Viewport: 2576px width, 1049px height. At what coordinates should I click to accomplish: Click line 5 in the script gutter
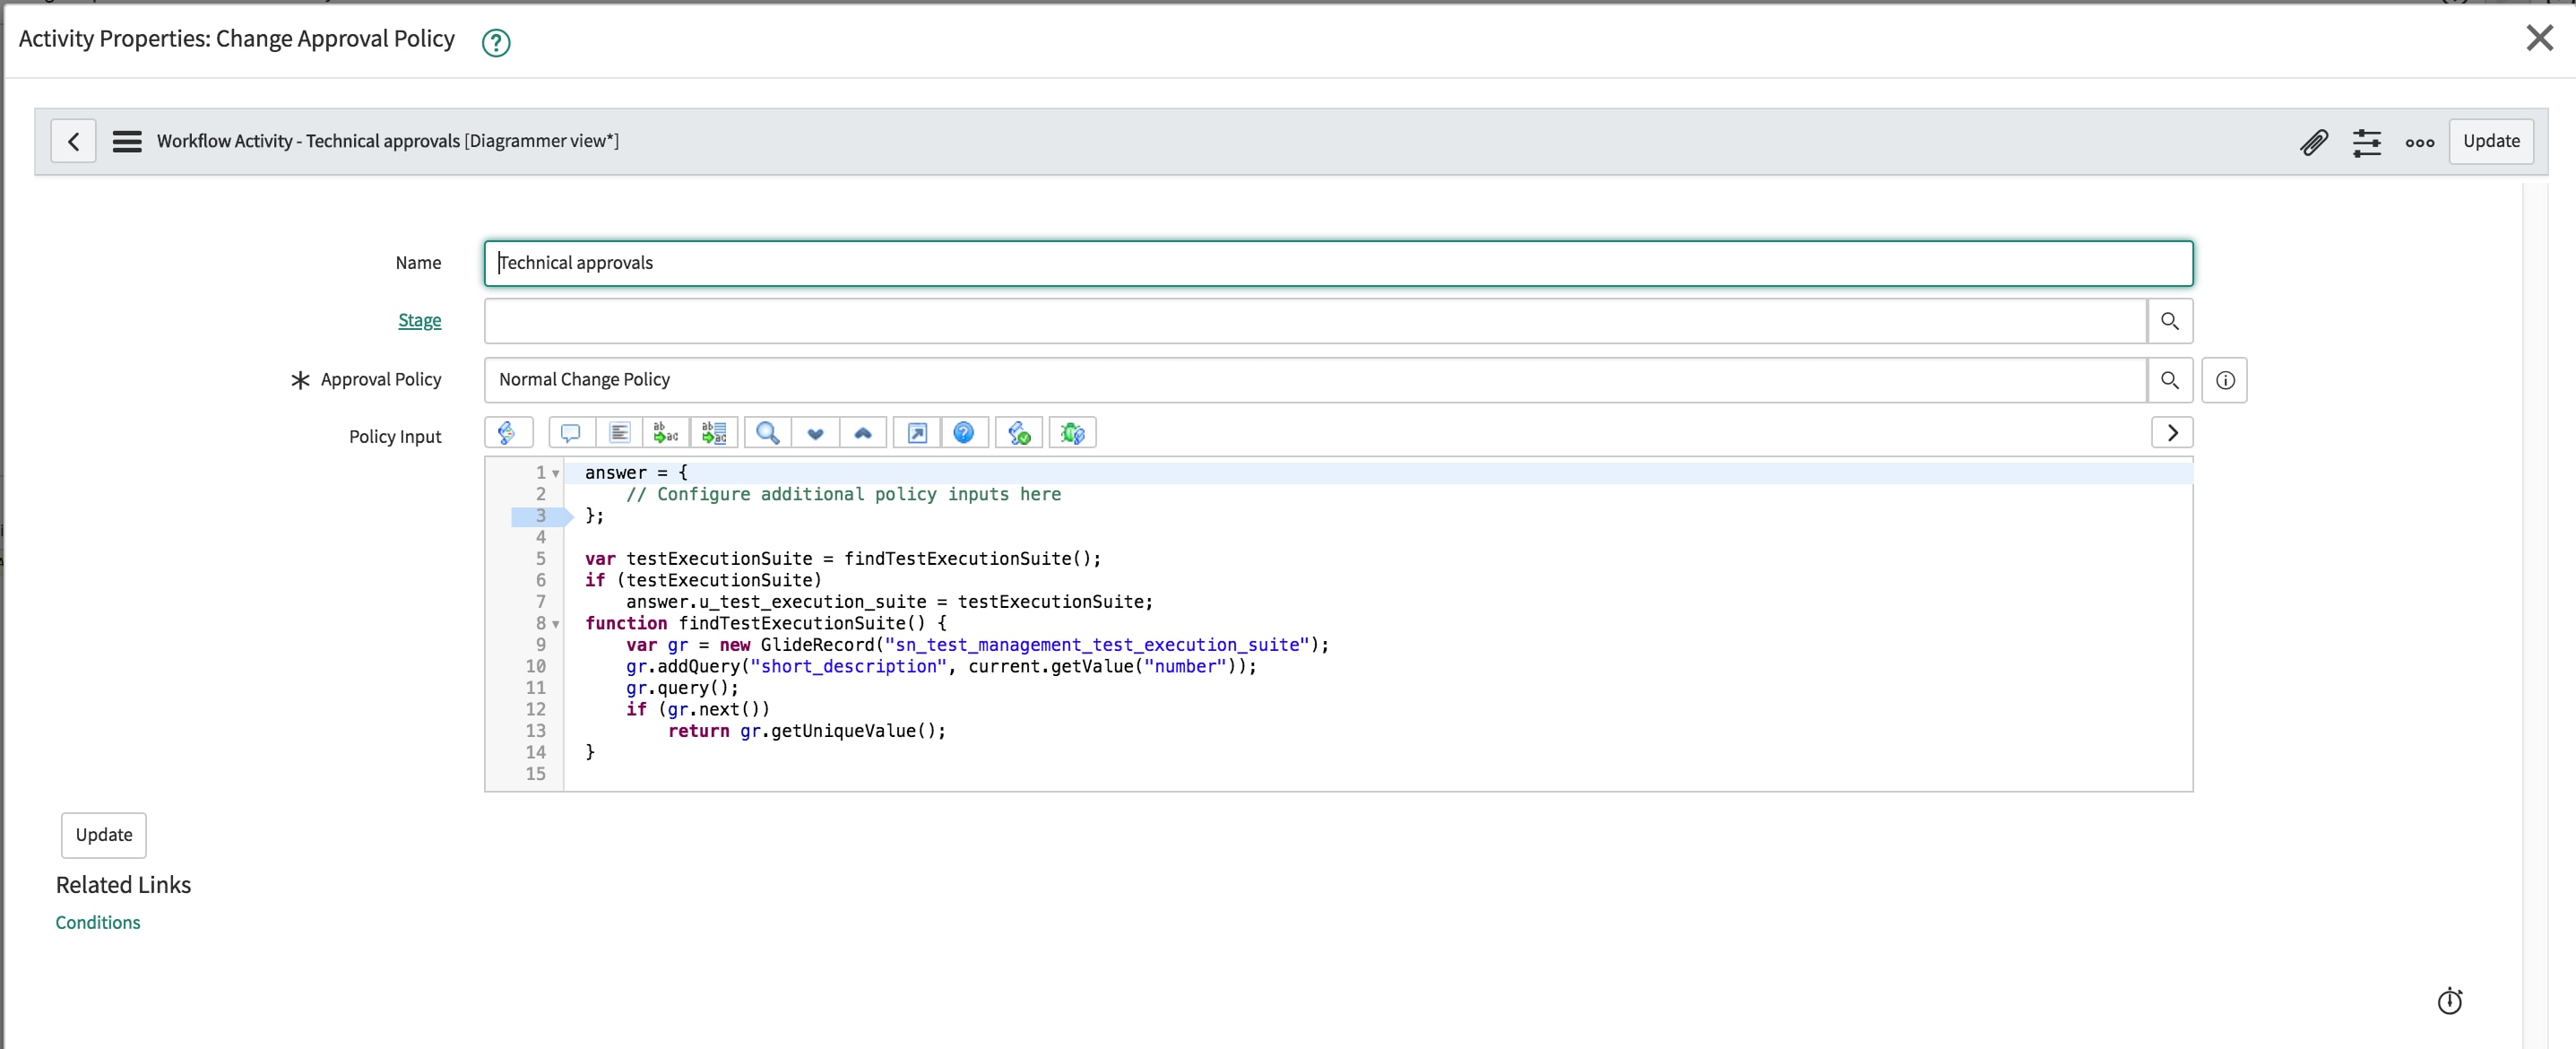[x=540, y=559]
